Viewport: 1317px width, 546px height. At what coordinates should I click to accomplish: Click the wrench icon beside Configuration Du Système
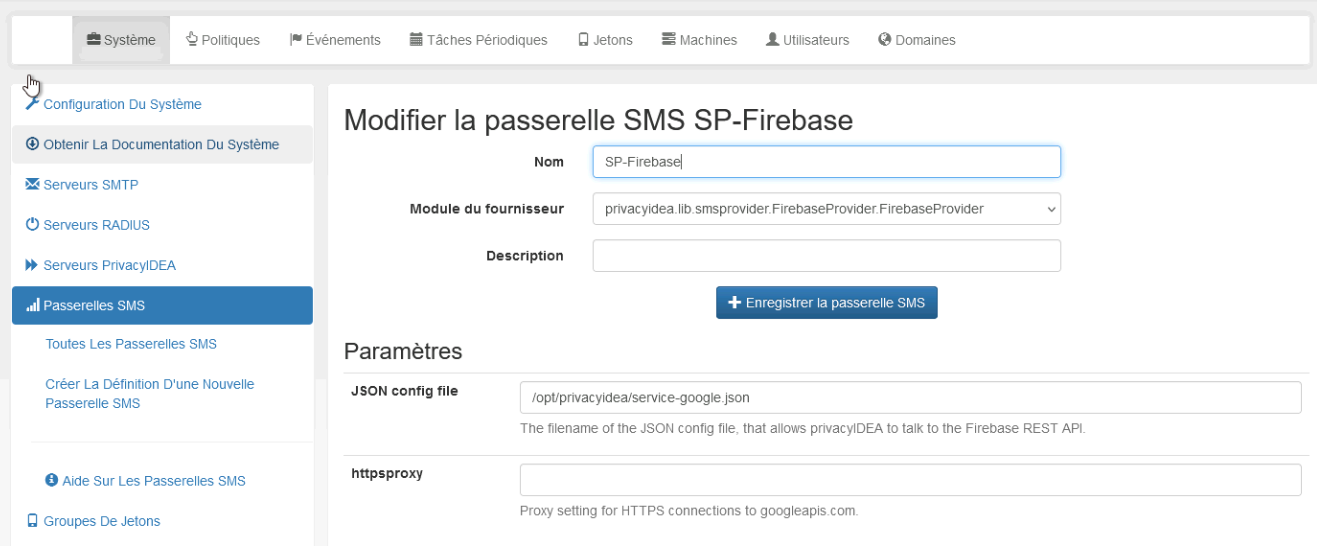point(32,104)
